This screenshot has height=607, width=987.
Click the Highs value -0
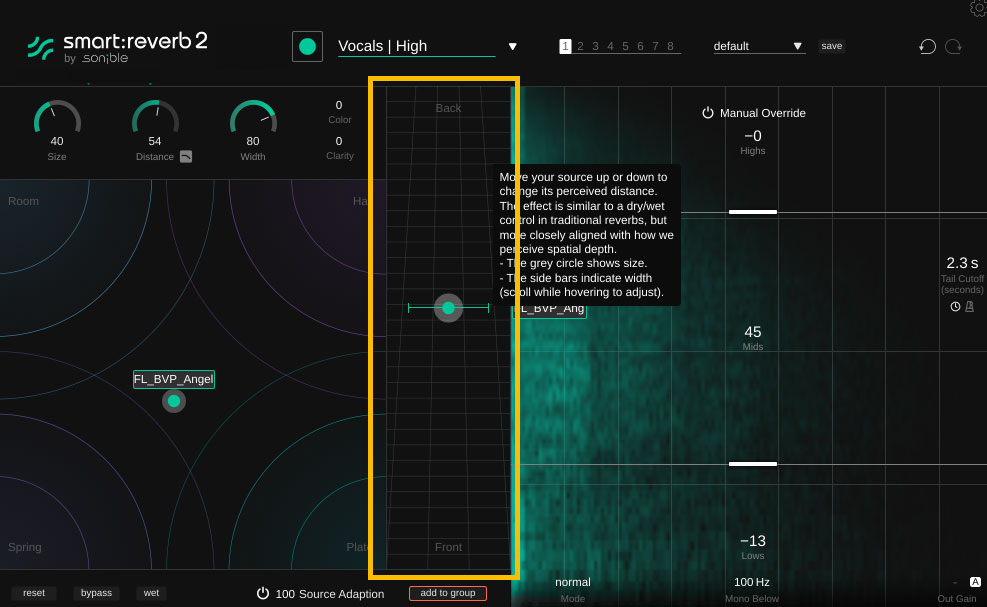pyautogui.click(x=753, y=136)
